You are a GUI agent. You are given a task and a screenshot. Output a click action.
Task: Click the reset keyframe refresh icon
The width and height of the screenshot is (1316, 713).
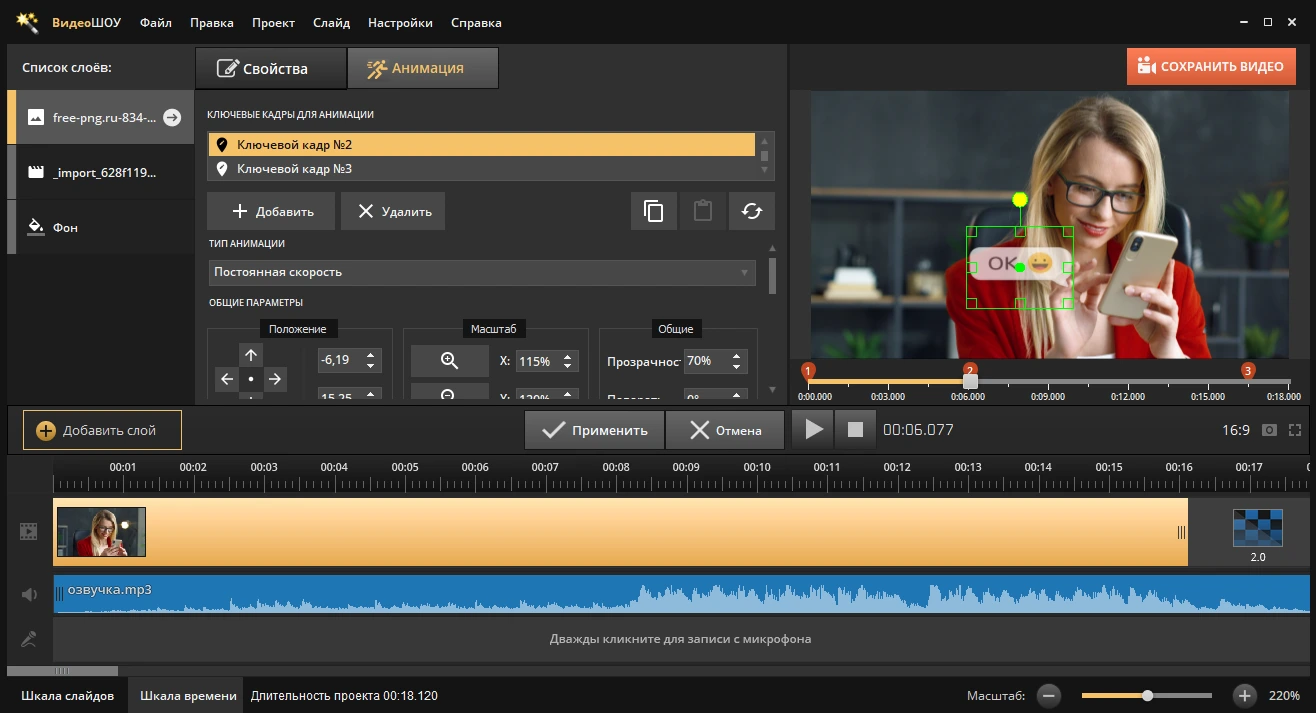(752, 211)
